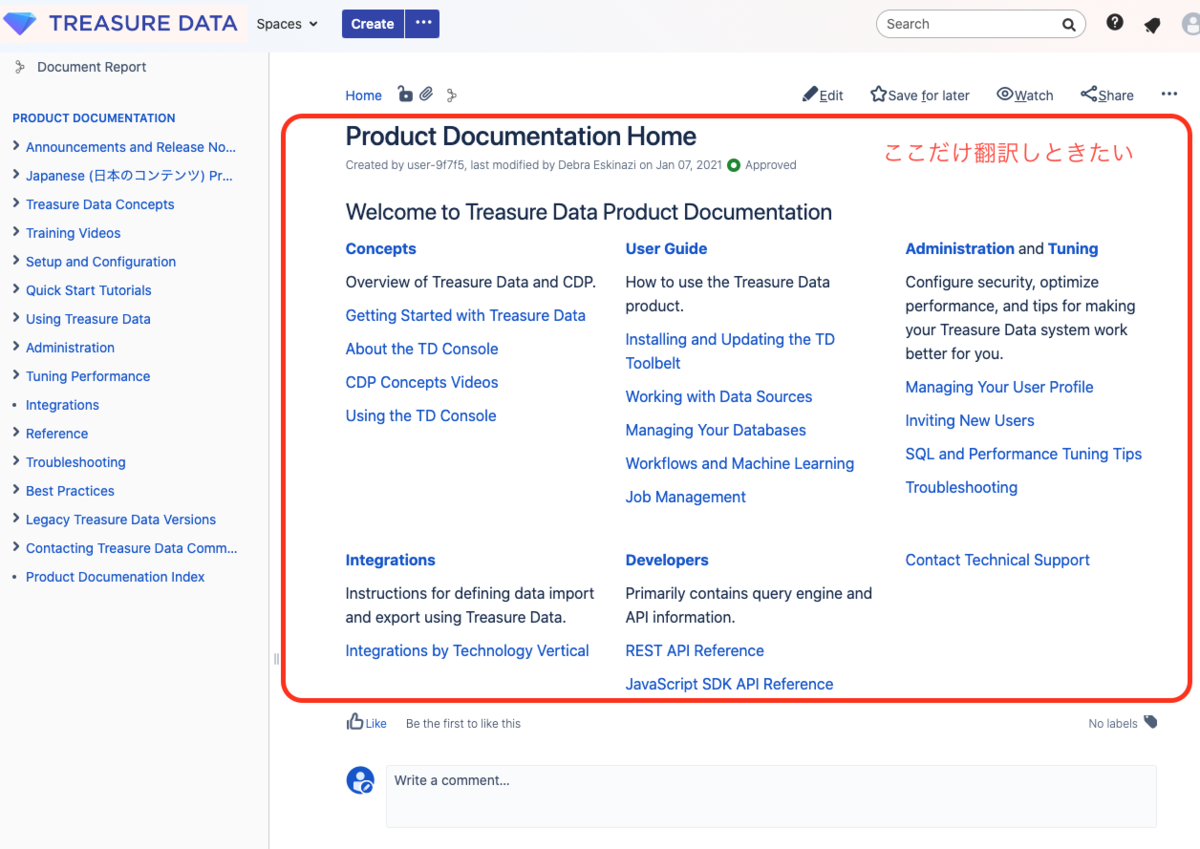1200x849 pixels.
Task: Open Inviting New Users link
Action: tap(970, 421)
